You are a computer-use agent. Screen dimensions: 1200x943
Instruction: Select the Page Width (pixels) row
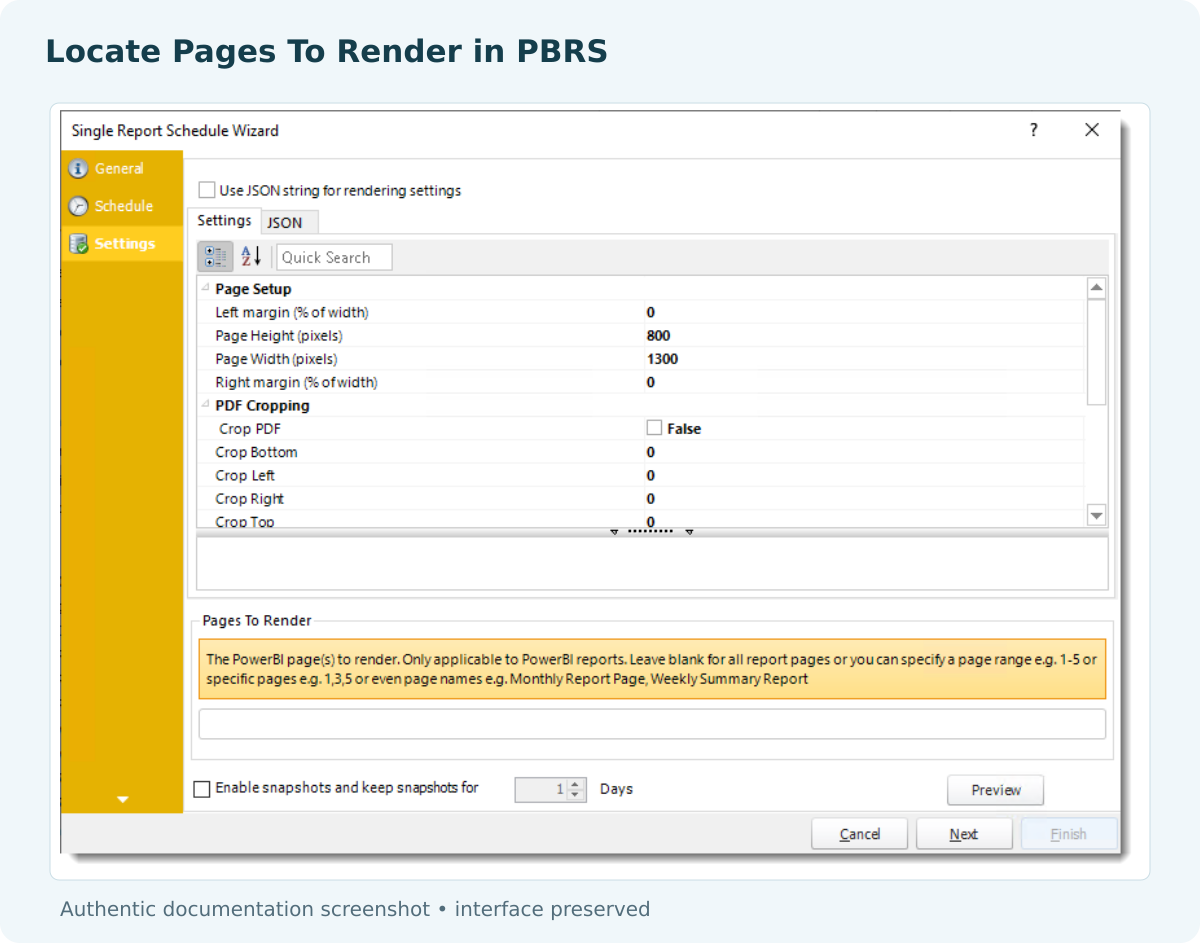[641, 359]
